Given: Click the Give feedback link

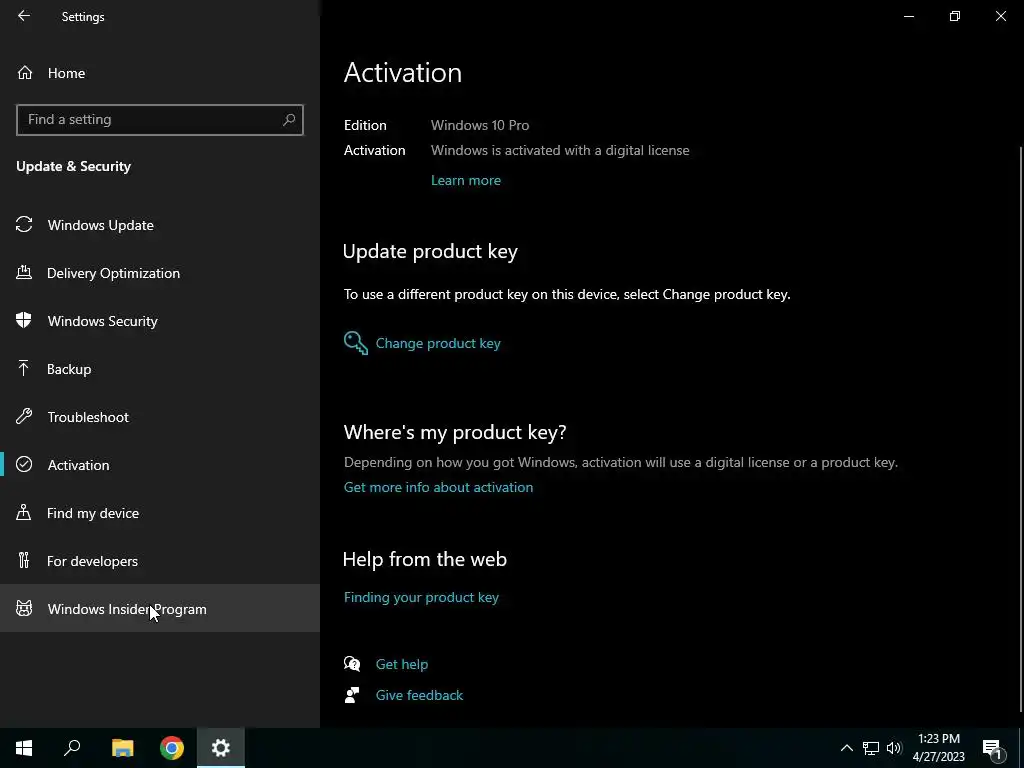Looking at the screenshot, I should pos(419,695).
